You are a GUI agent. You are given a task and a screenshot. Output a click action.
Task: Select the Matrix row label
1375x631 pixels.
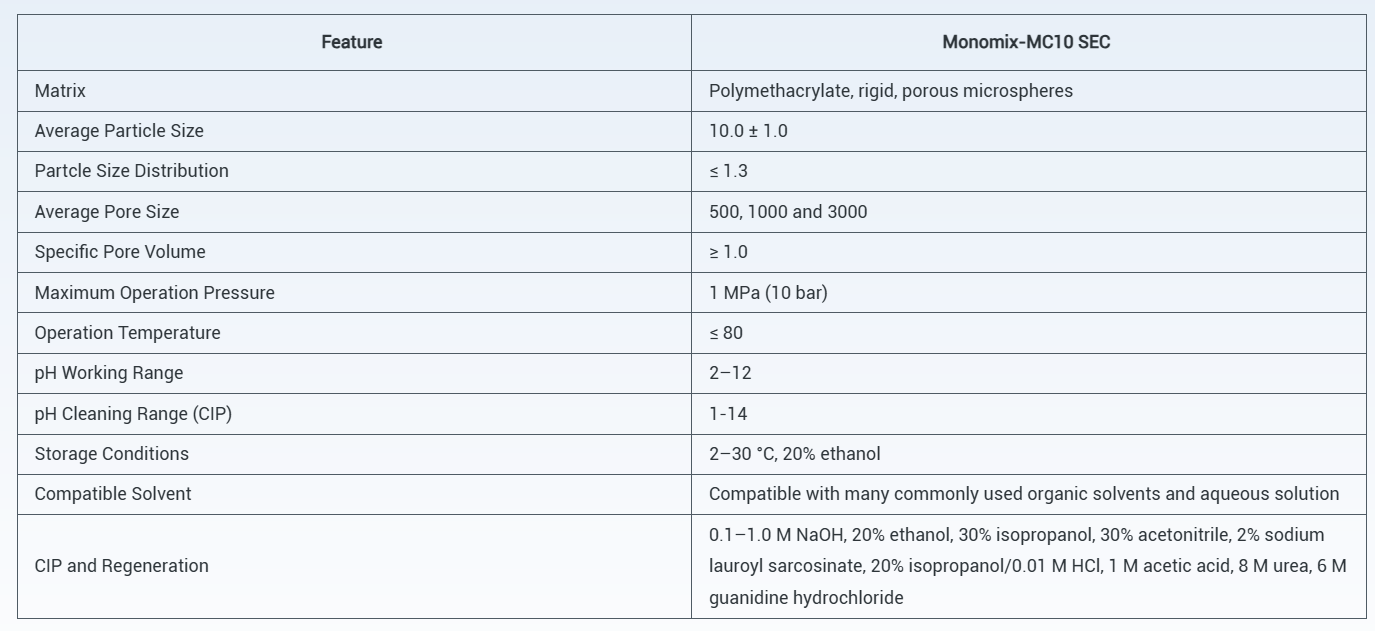click(x=60, y=91)
